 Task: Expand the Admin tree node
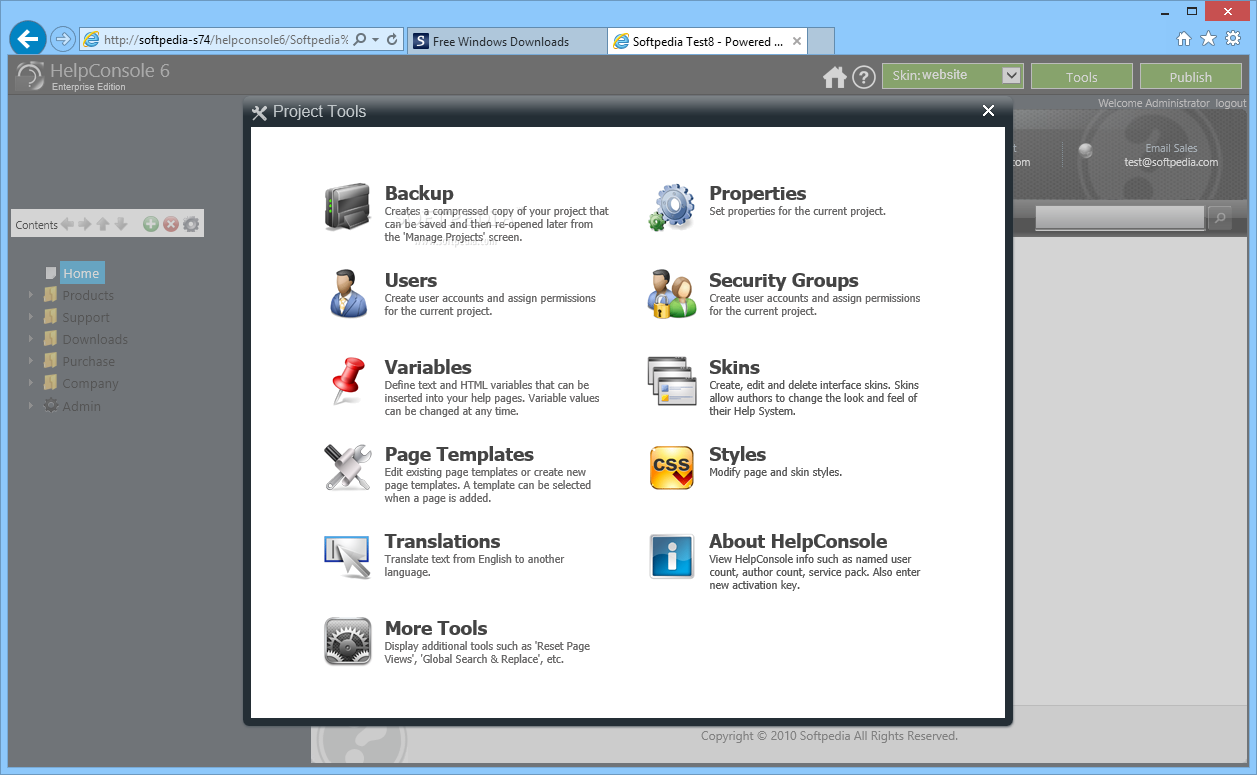(x=31, y=406)
